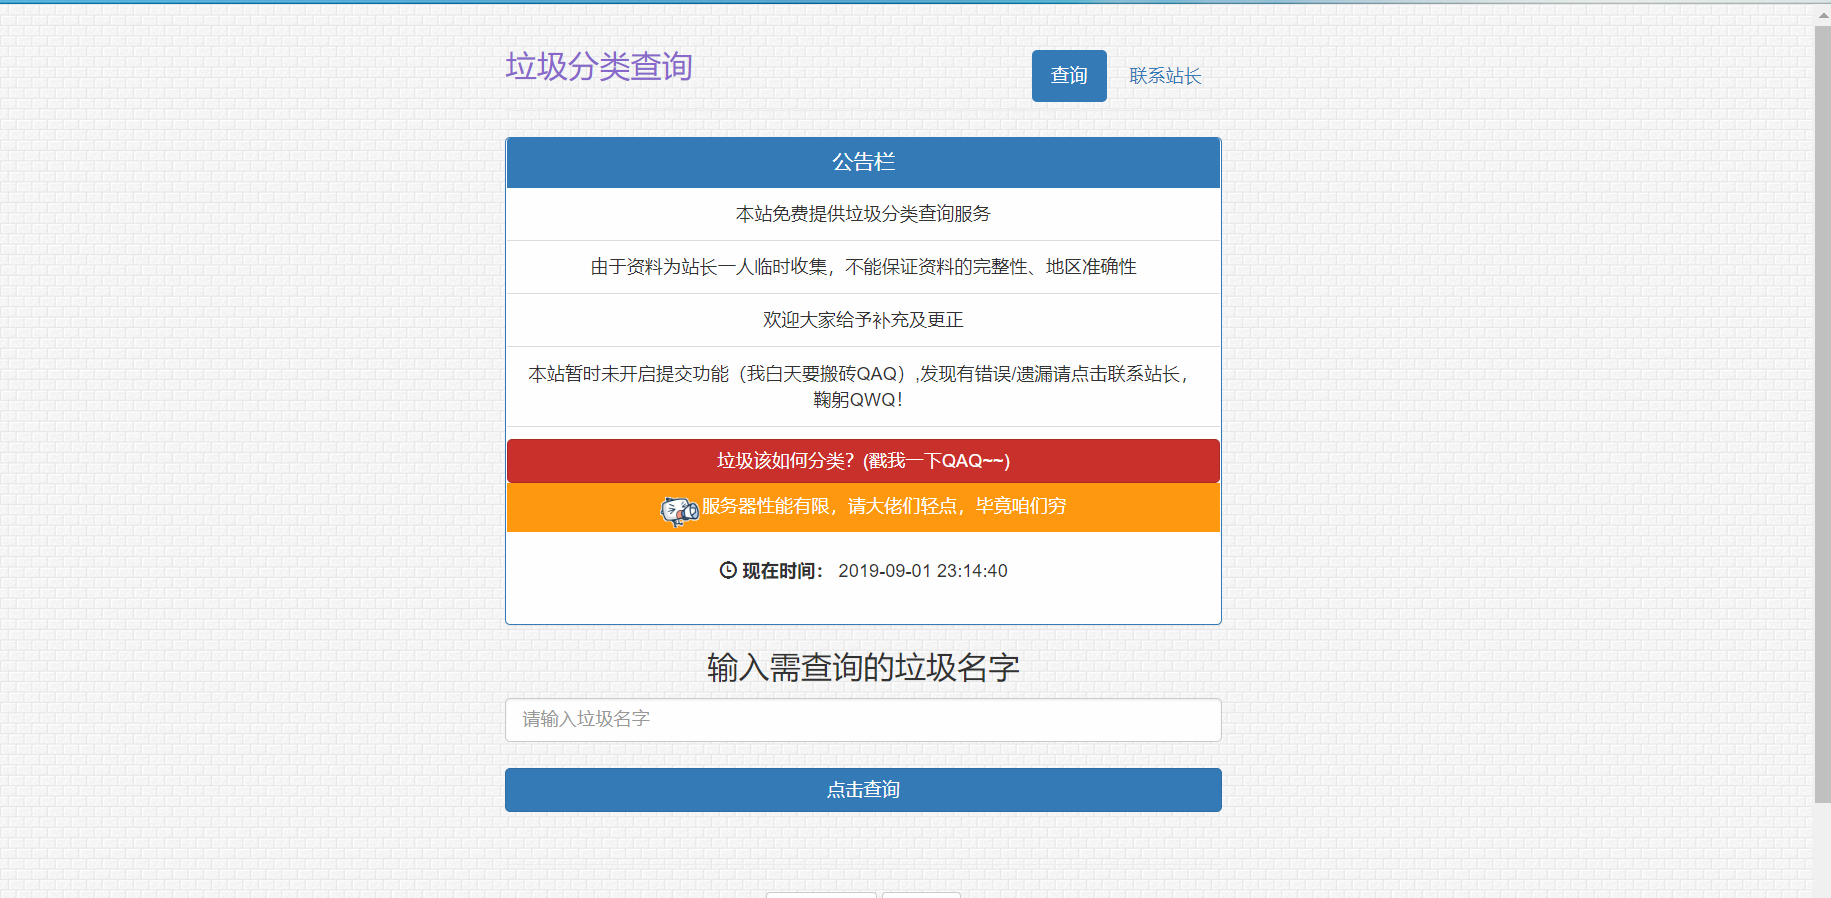Click the page vertical scrollbar
This screenshot has width=1831, height=898.
point(1822,414)
